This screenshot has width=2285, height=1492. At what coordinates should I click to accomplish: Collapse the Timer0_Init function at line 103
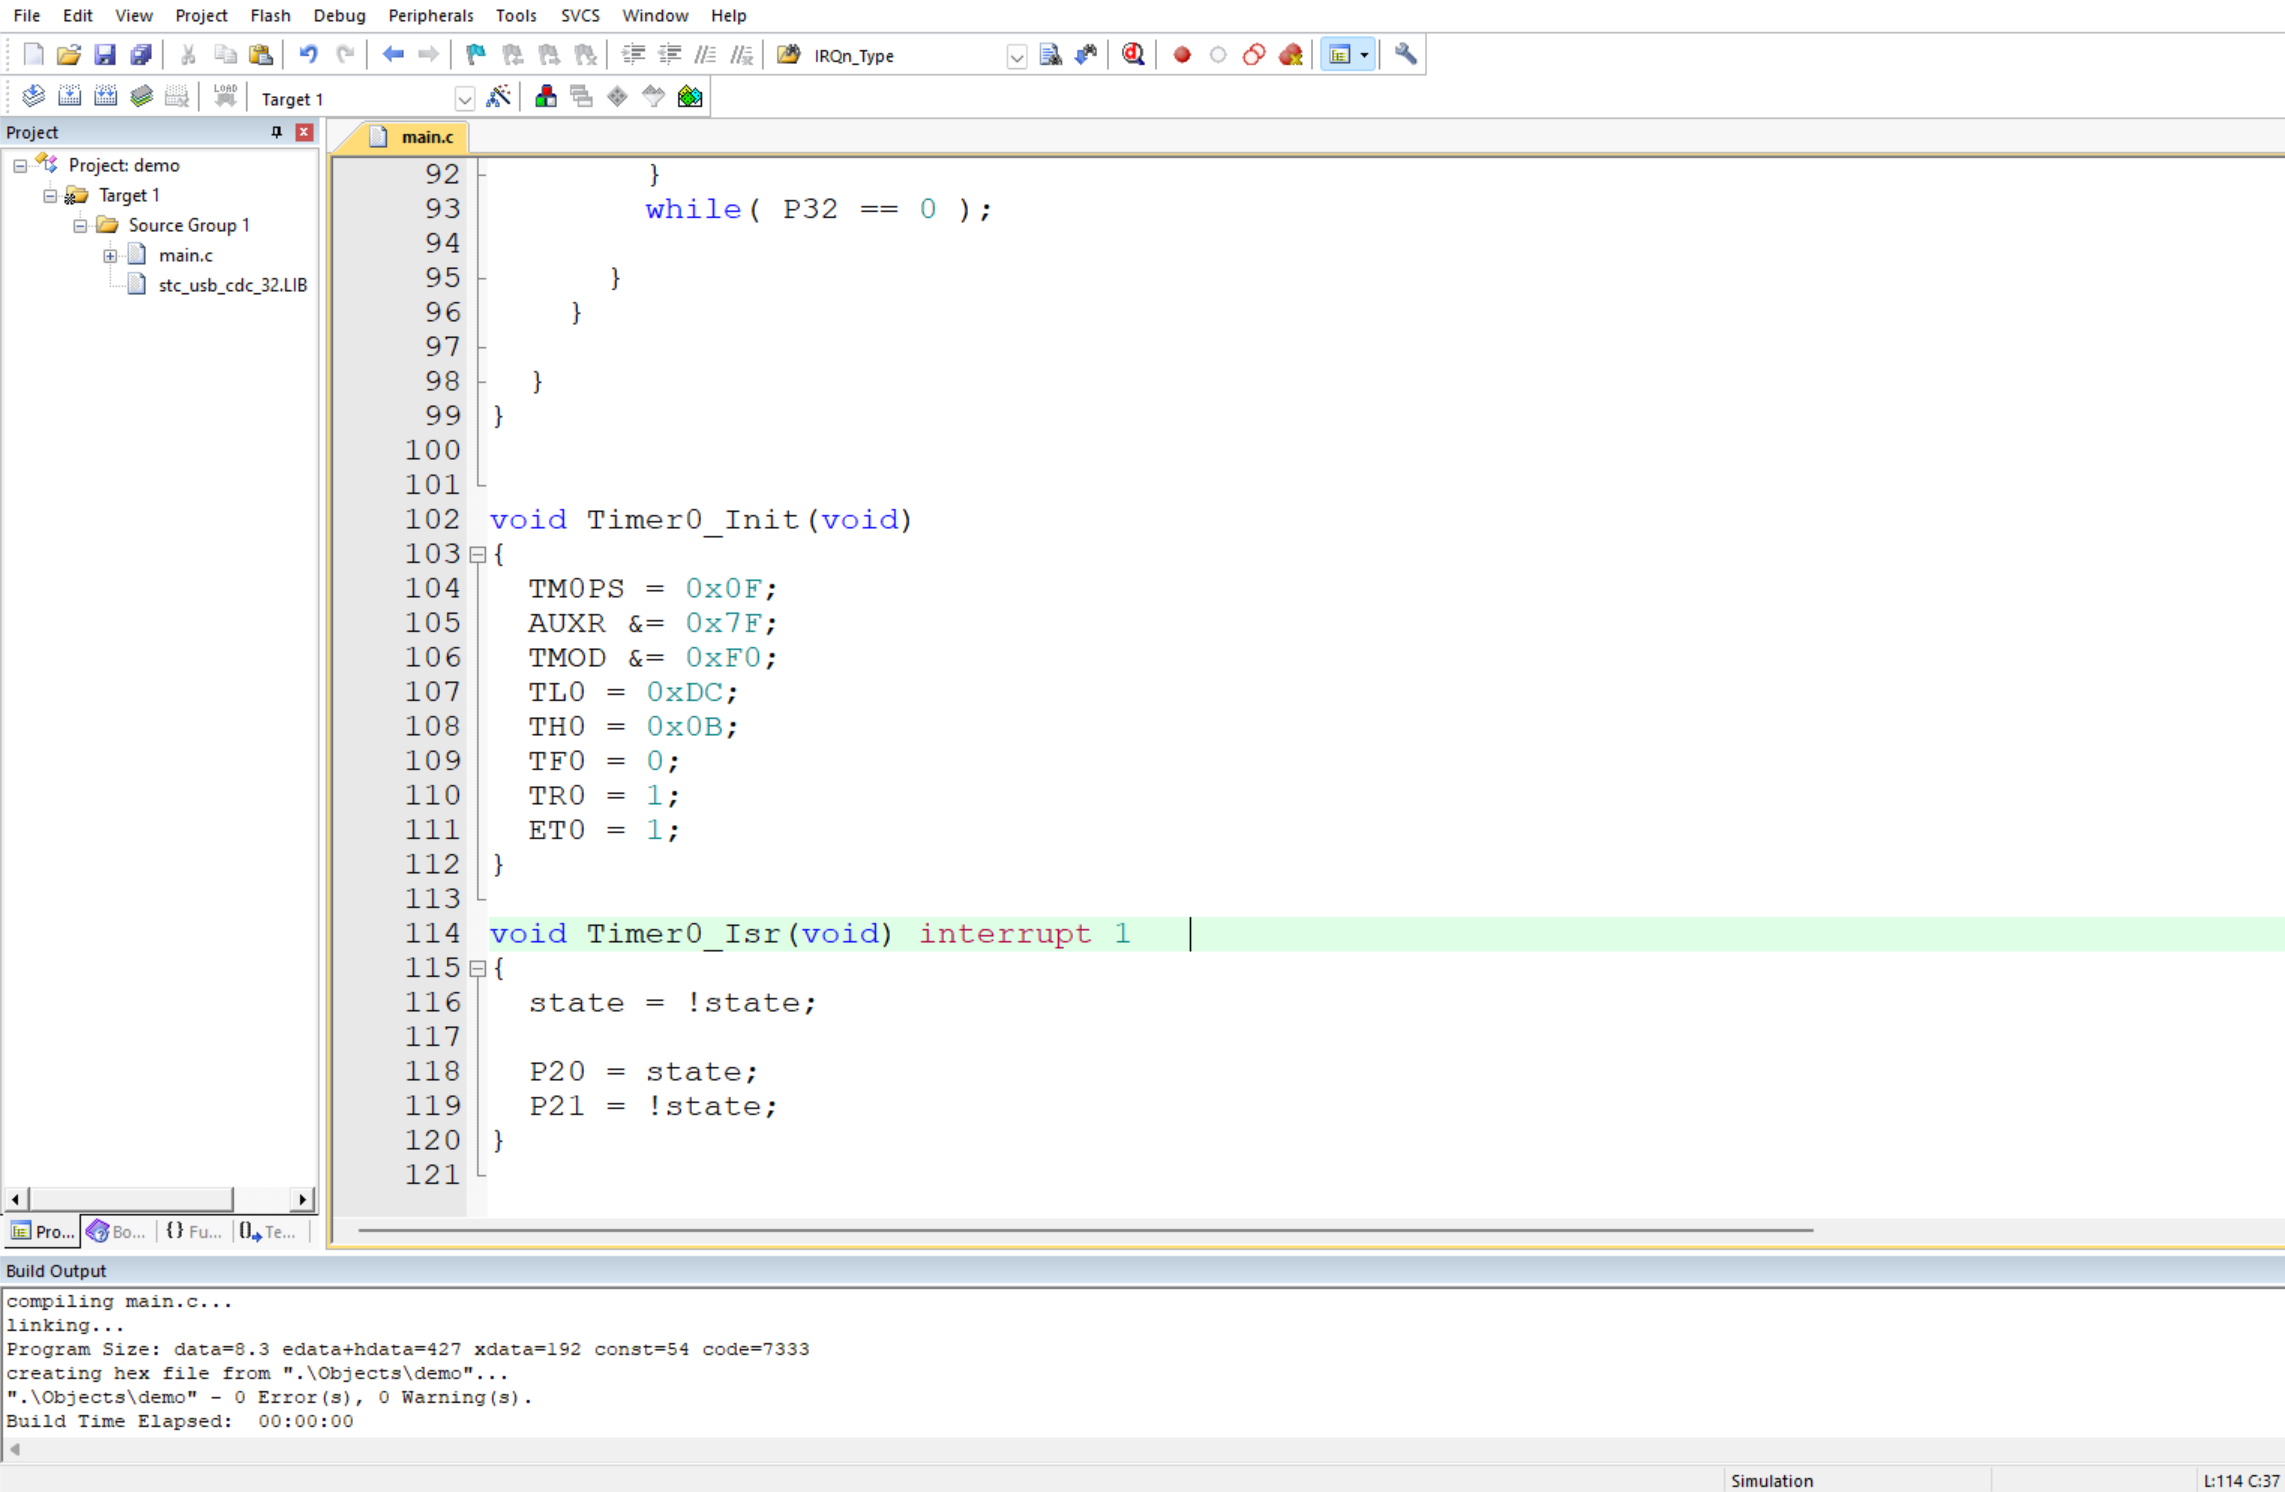[x=478, y=555]
